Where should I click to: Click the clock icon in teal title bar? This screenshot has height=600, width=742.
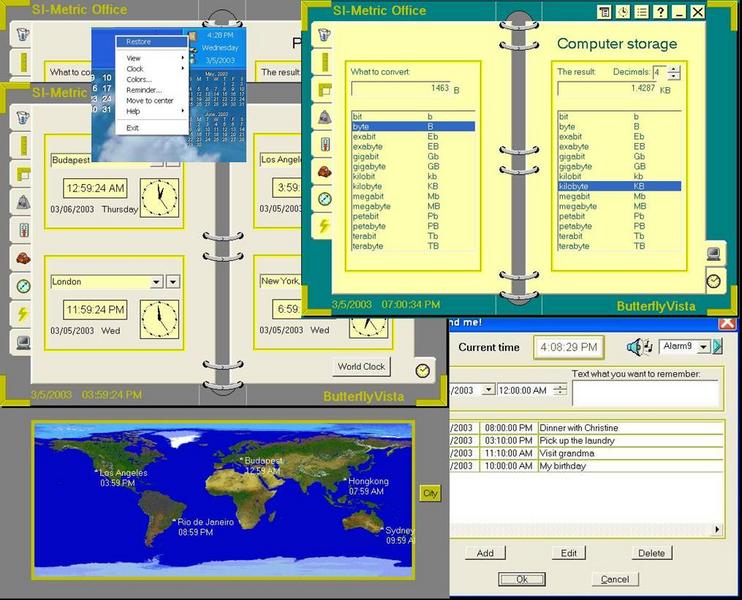(x=623, y=12)
